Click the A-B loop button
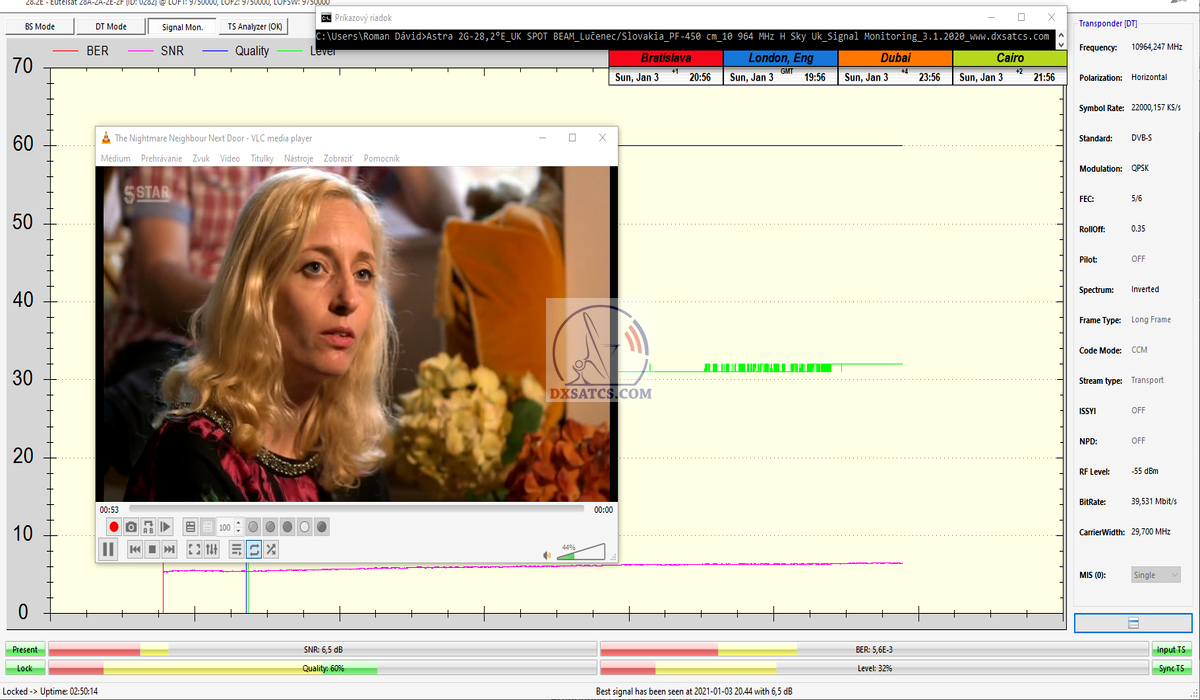This screenshot has height=700, width=1200. tap(148, 527)
